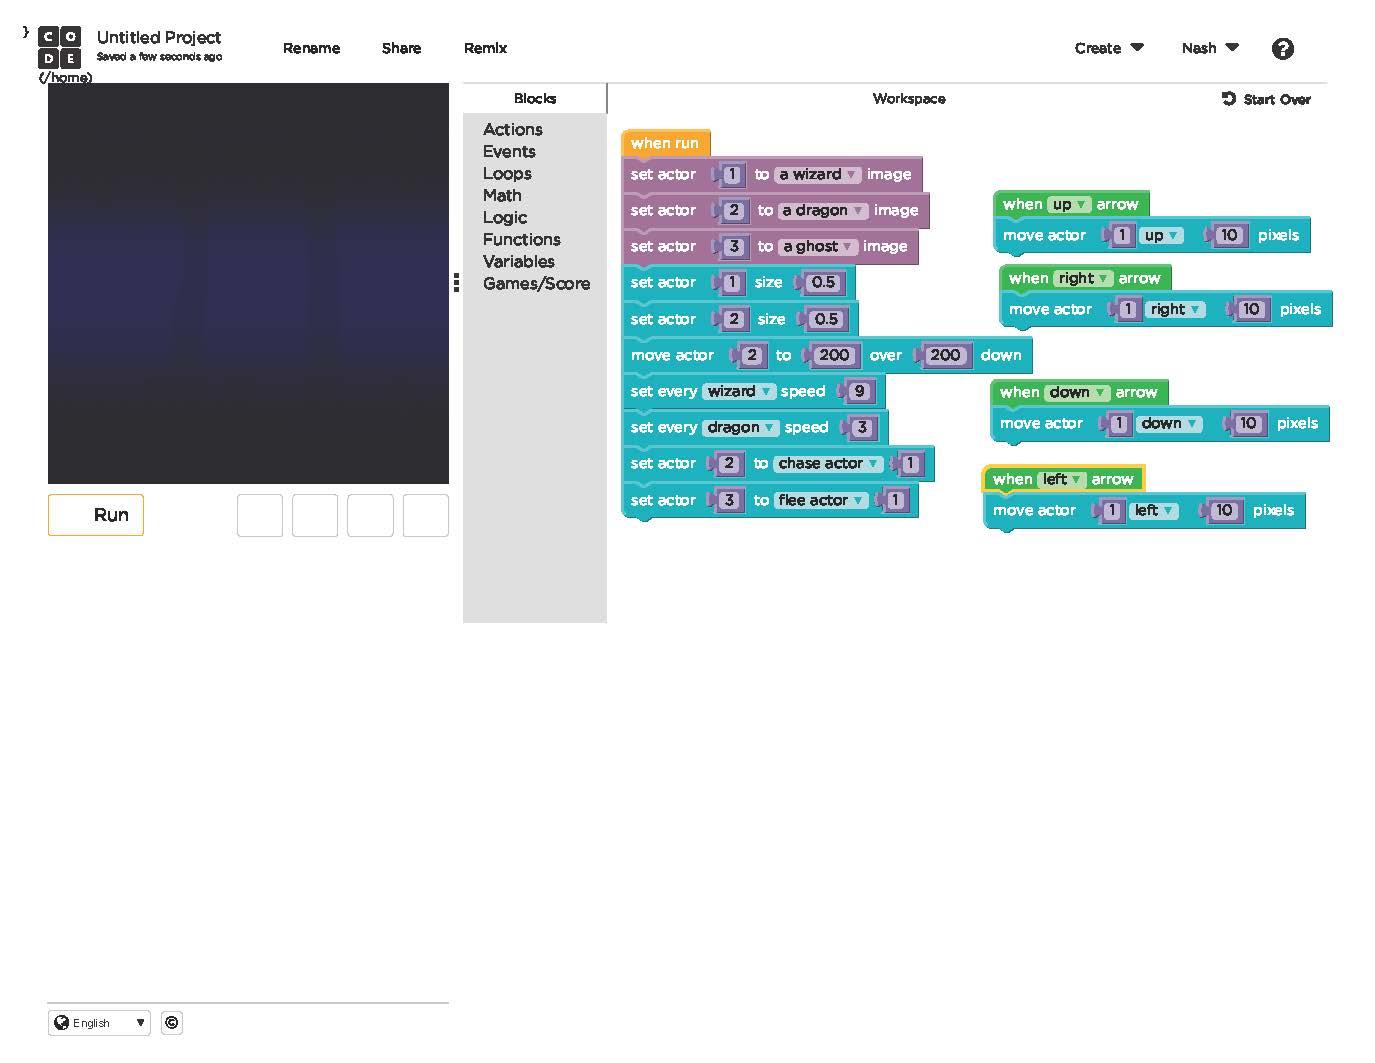
Task: Select the Variables block category
Action: coord(518,261)
